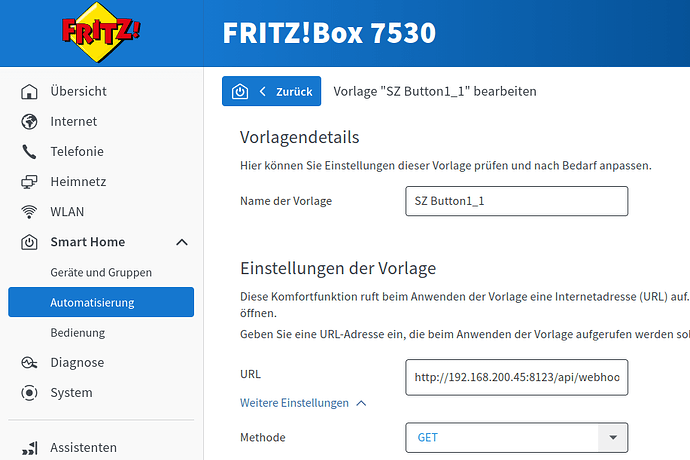This screenshot has height=460, width=690.
Task: Click the 'Methode' label
Action: point(263,438)
